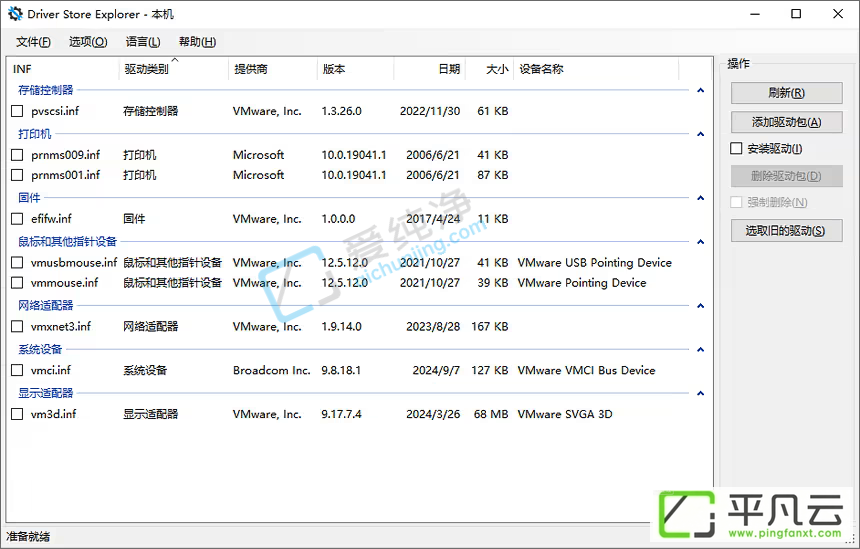This screenshot has height=549, width=860.
Task: Click the 网络适配器 group header label
Action: (x=46, y=305)
